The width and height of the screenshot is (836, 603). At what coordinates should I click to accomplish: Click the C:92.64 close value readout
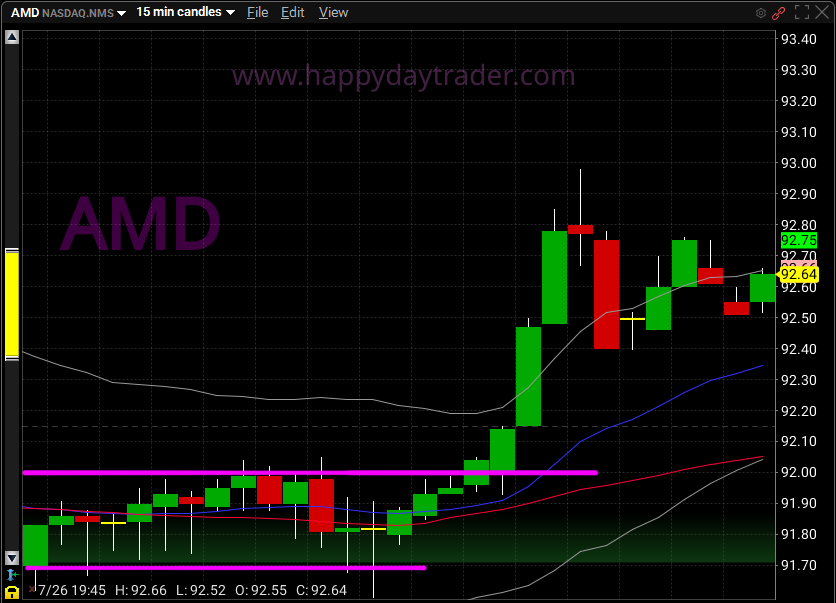click(x=321, y=590)
